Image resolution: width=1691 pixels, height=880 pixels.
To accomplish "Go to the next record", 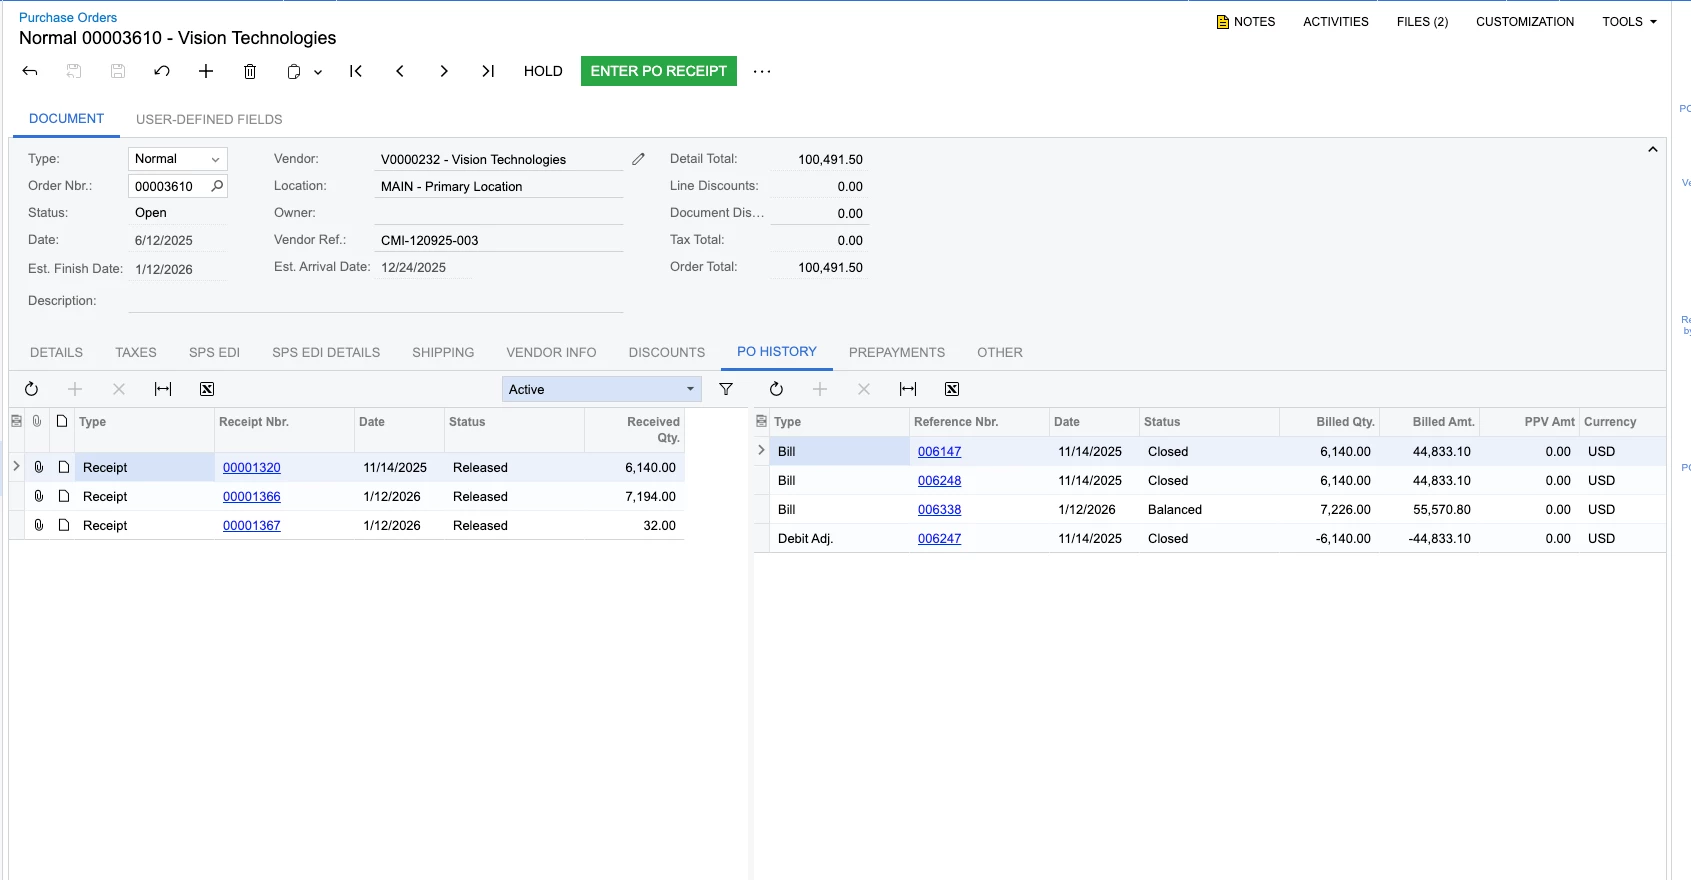I will coord(444,71).
